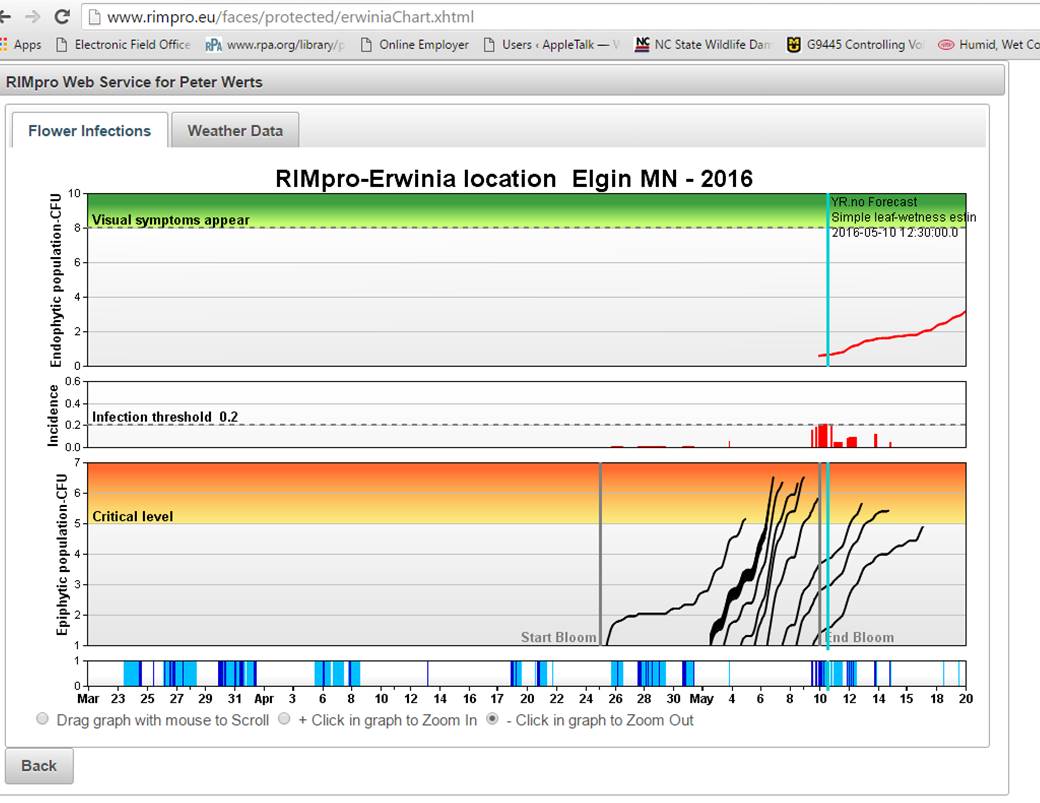
Task: Open the RPA library bookmark
Action: [x=275, y=45]
